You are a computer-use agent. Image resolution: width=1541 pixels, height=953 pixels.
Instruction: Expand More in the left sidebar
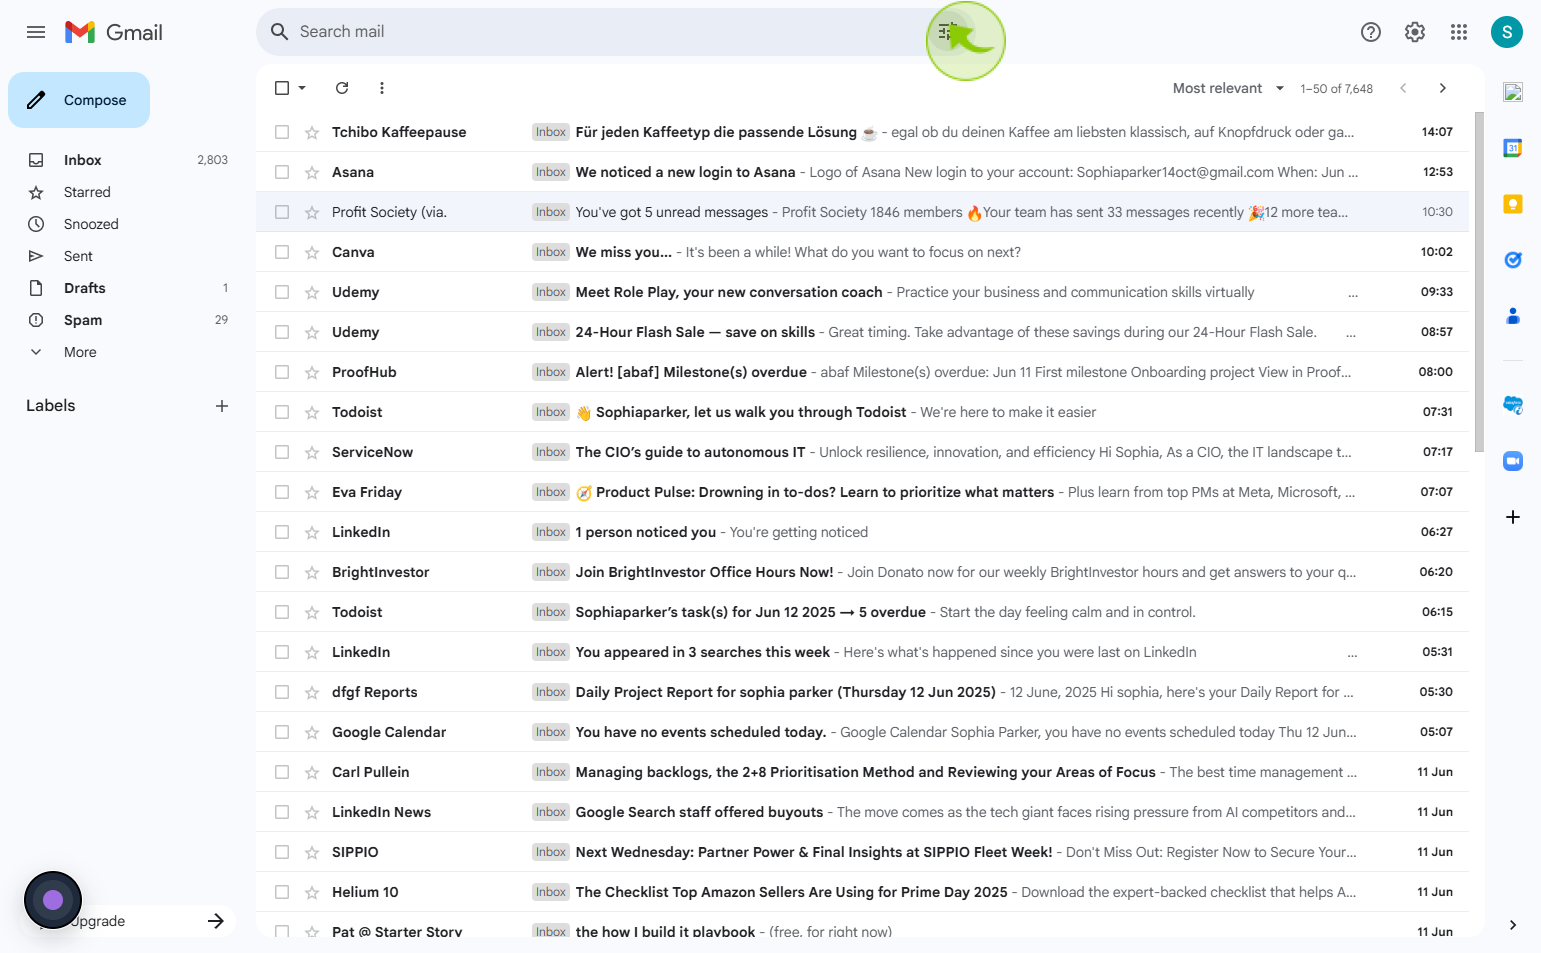pyautogui.click(x=80, y=352)
